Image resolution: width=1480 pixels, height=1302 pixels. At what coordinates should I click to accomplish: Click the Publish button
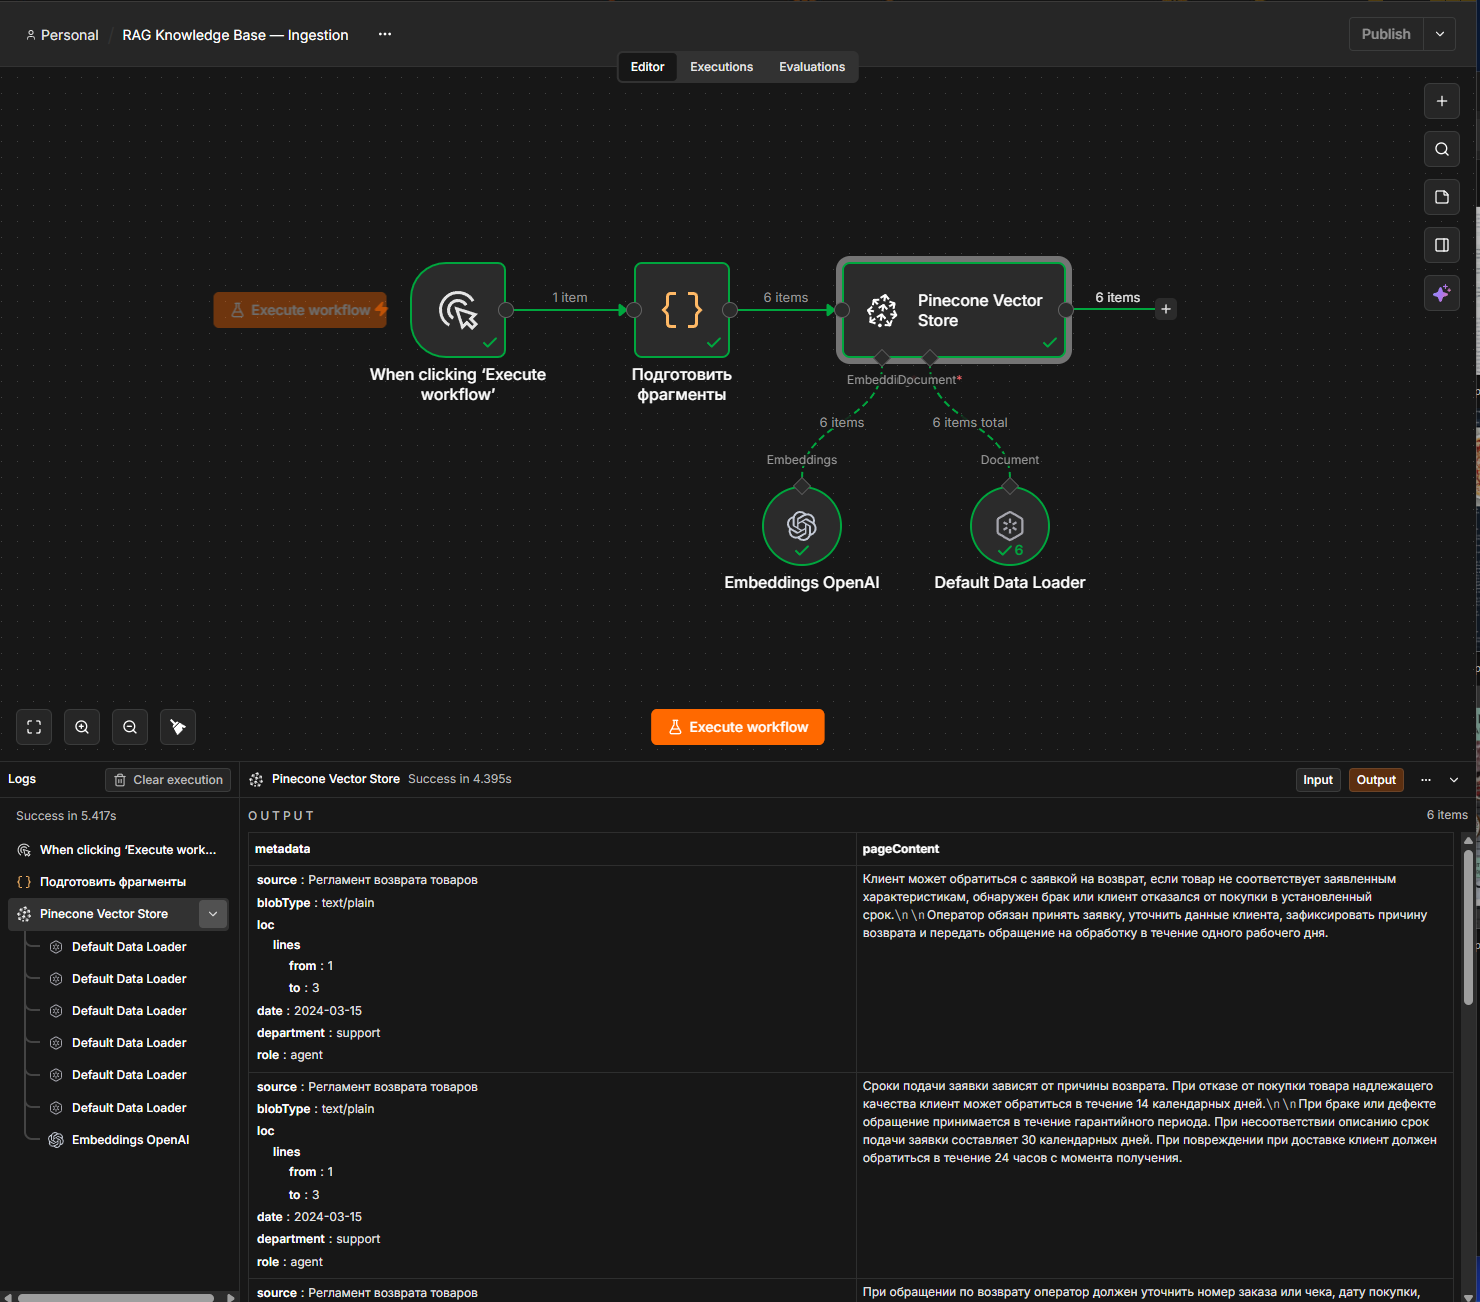point(1386,34)
